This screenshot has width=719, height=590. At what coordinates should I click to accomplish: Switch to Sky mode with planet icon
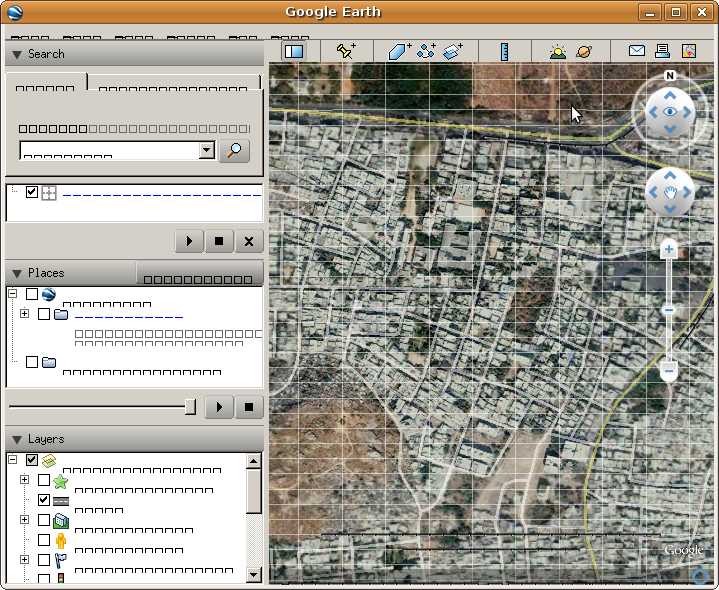coord(583,52)
